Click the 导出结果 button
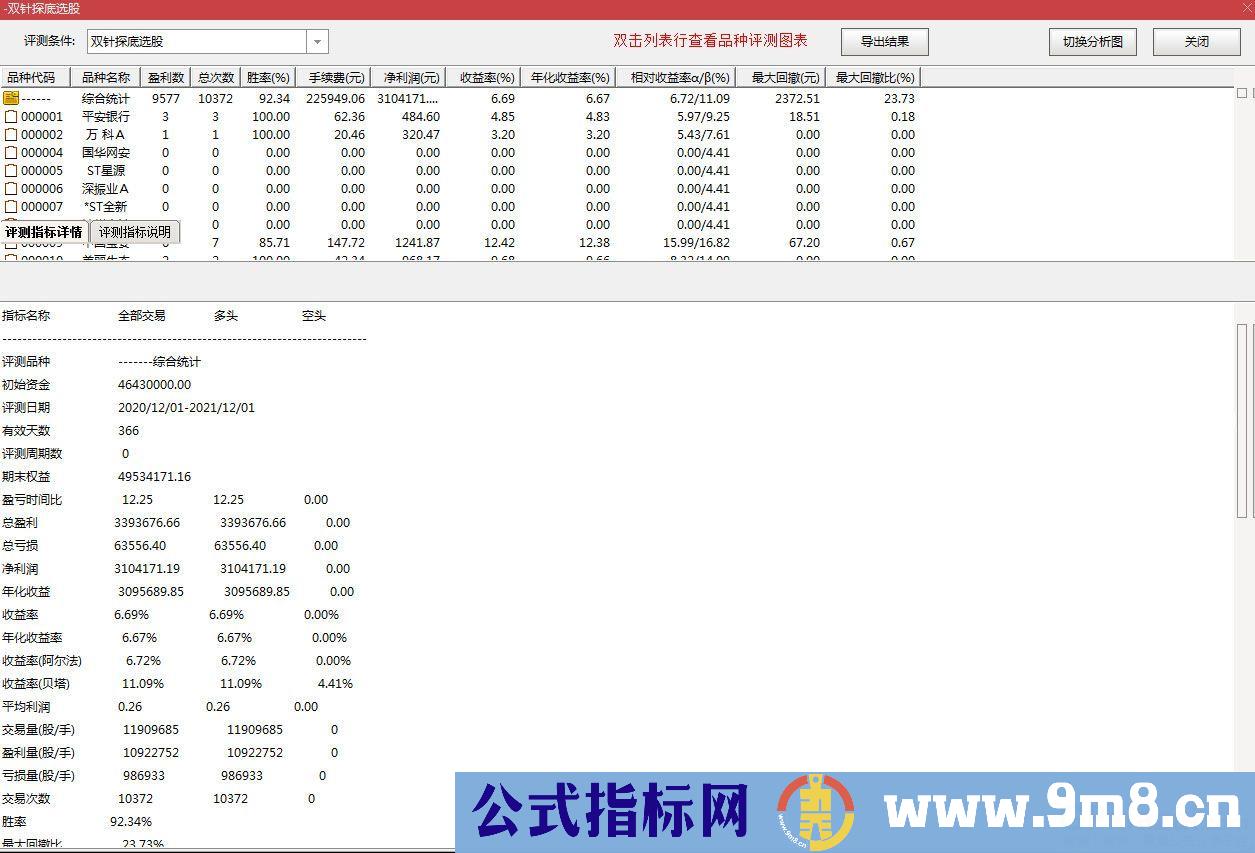This screenshot has height=853, width=1255. 884,42
